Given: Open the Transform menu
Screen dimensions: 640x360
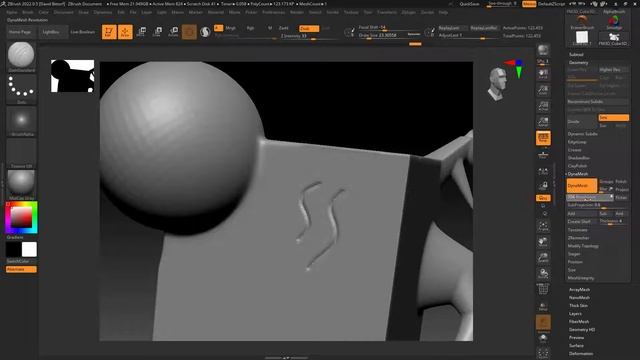Looking at the screenshot, I should (387, 12).
